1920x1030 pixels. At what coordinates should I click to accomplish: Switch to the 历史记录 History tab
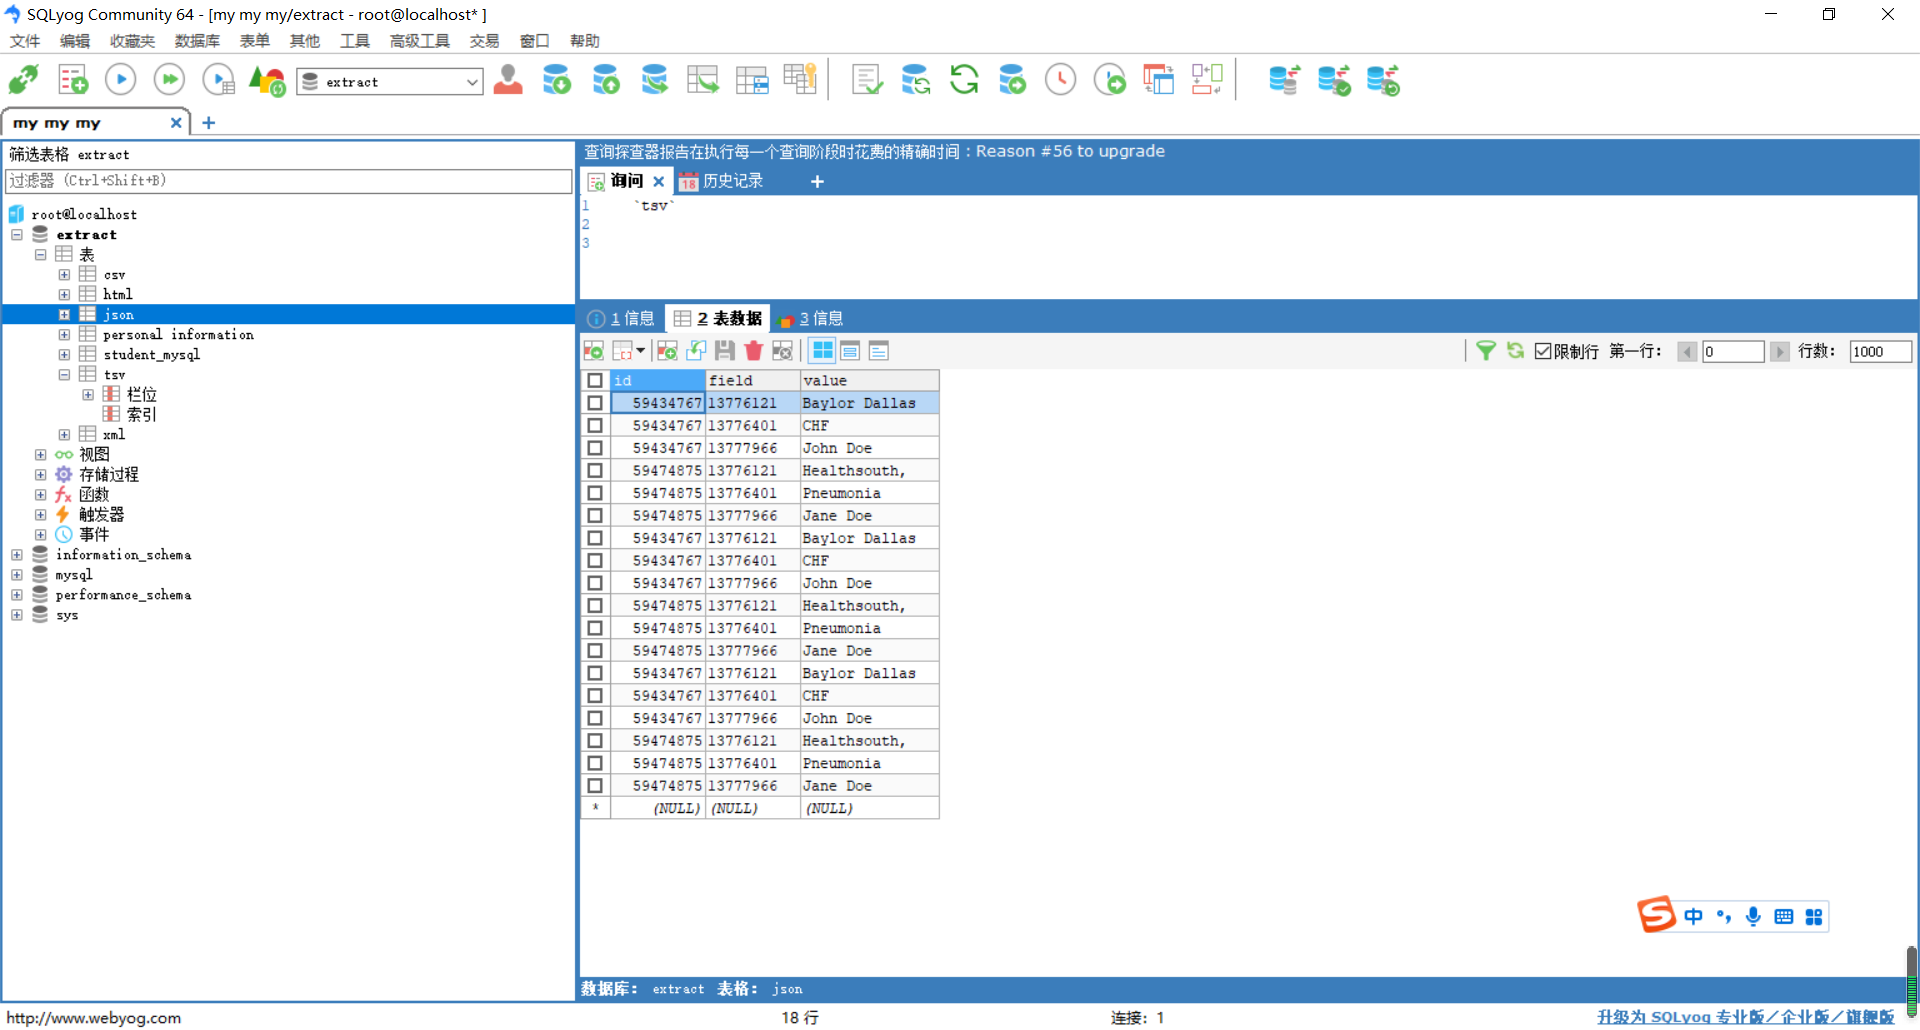coord(722,181)
